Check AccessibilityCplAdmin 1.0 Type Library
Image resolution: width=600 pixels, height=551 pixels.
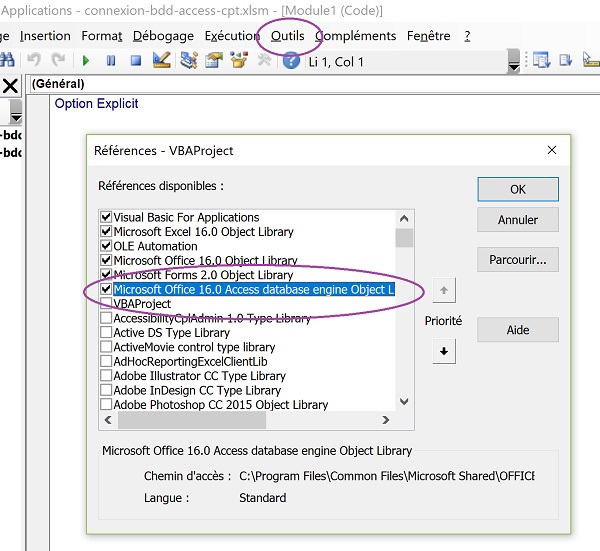pos(106,318)
